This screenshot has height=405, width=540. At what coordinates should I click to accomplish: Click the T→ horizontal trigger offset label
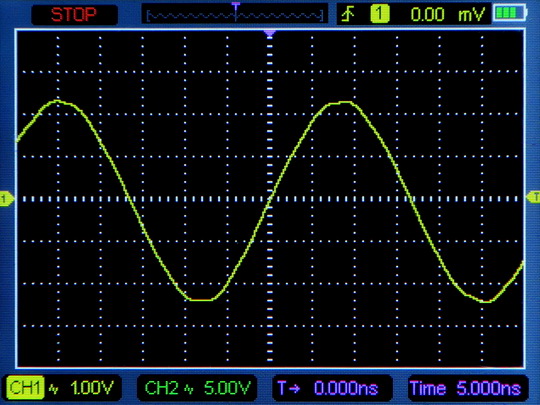point(289,388)
